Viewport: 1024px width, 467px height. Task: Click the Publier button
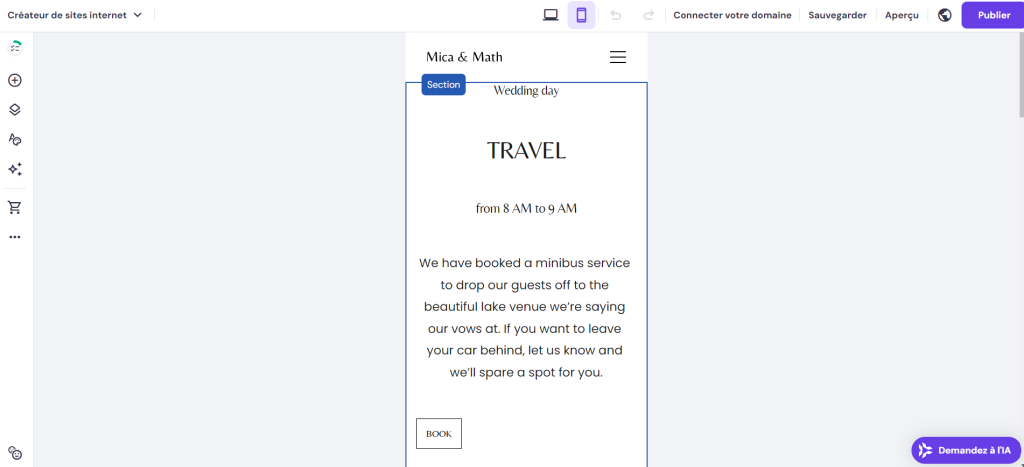tap(993, 15)
